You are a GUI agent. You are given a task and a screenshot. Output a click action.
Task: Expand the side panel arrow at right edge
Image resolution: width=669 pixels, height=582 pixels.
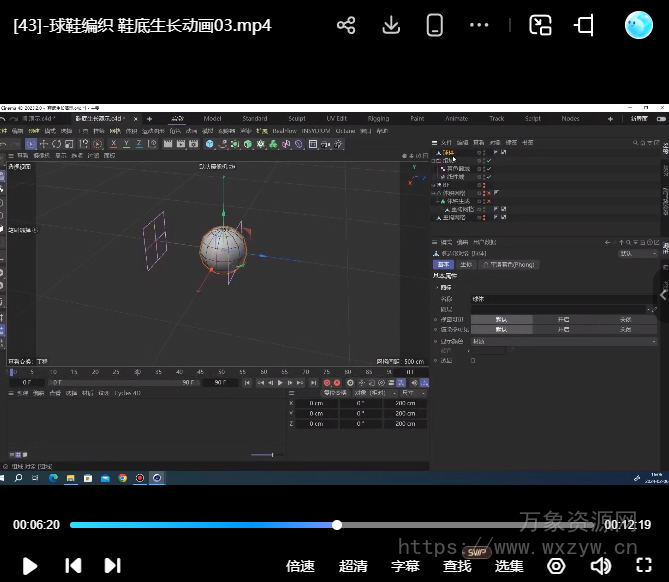tap(661, 295)
